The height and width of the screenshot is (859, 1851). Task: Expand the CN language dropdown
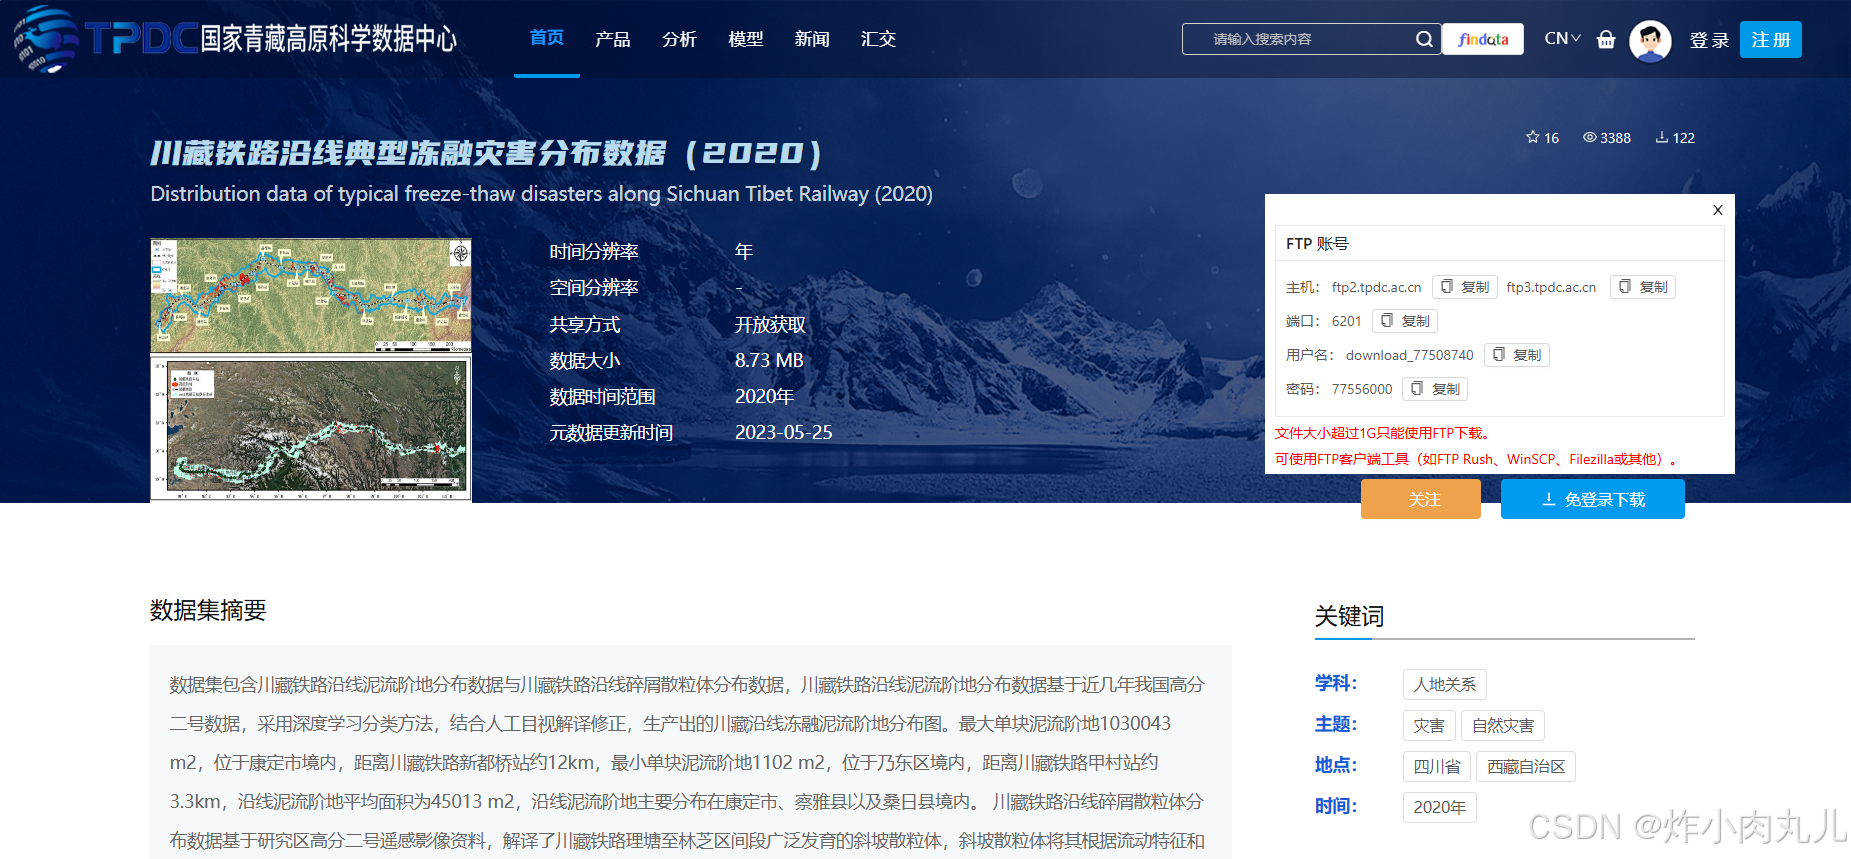(x=1563, y=39)
